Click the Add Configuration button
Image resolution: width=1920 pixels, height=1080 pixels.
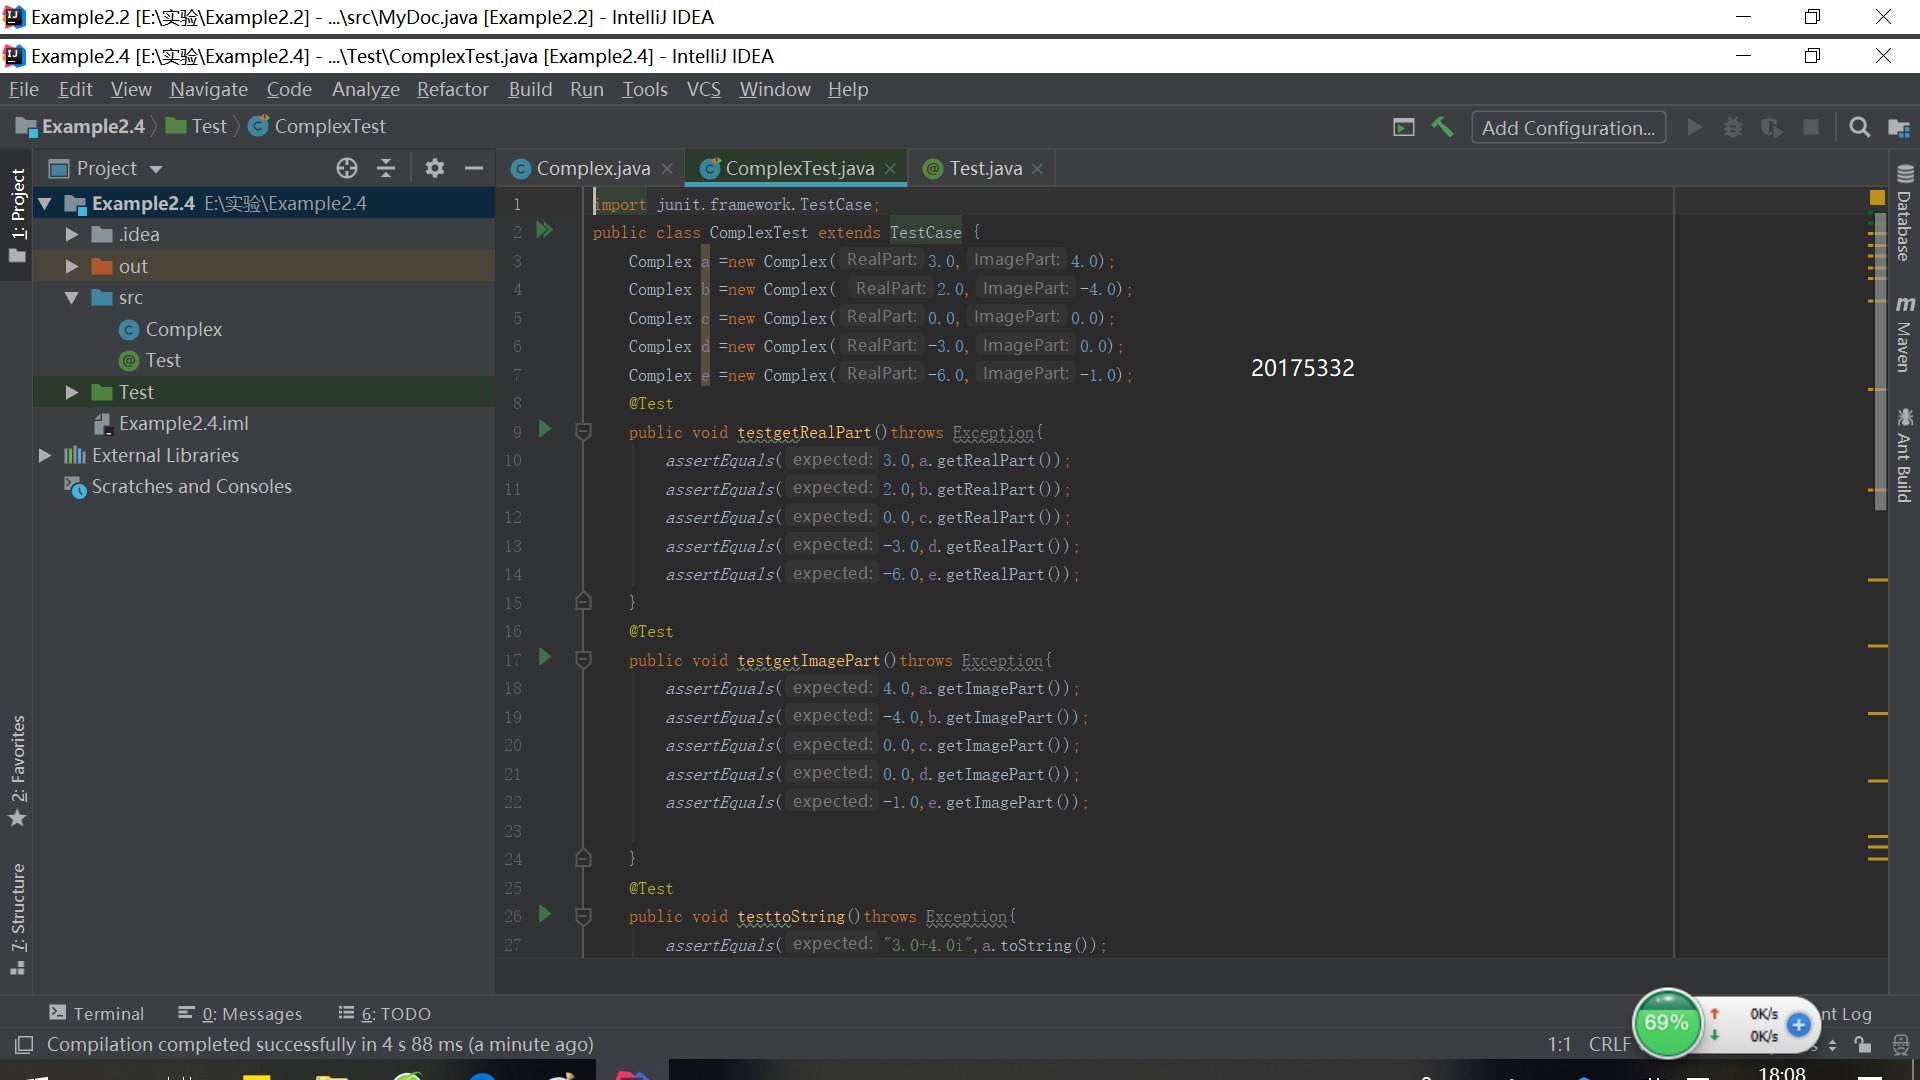[1568, 127]
